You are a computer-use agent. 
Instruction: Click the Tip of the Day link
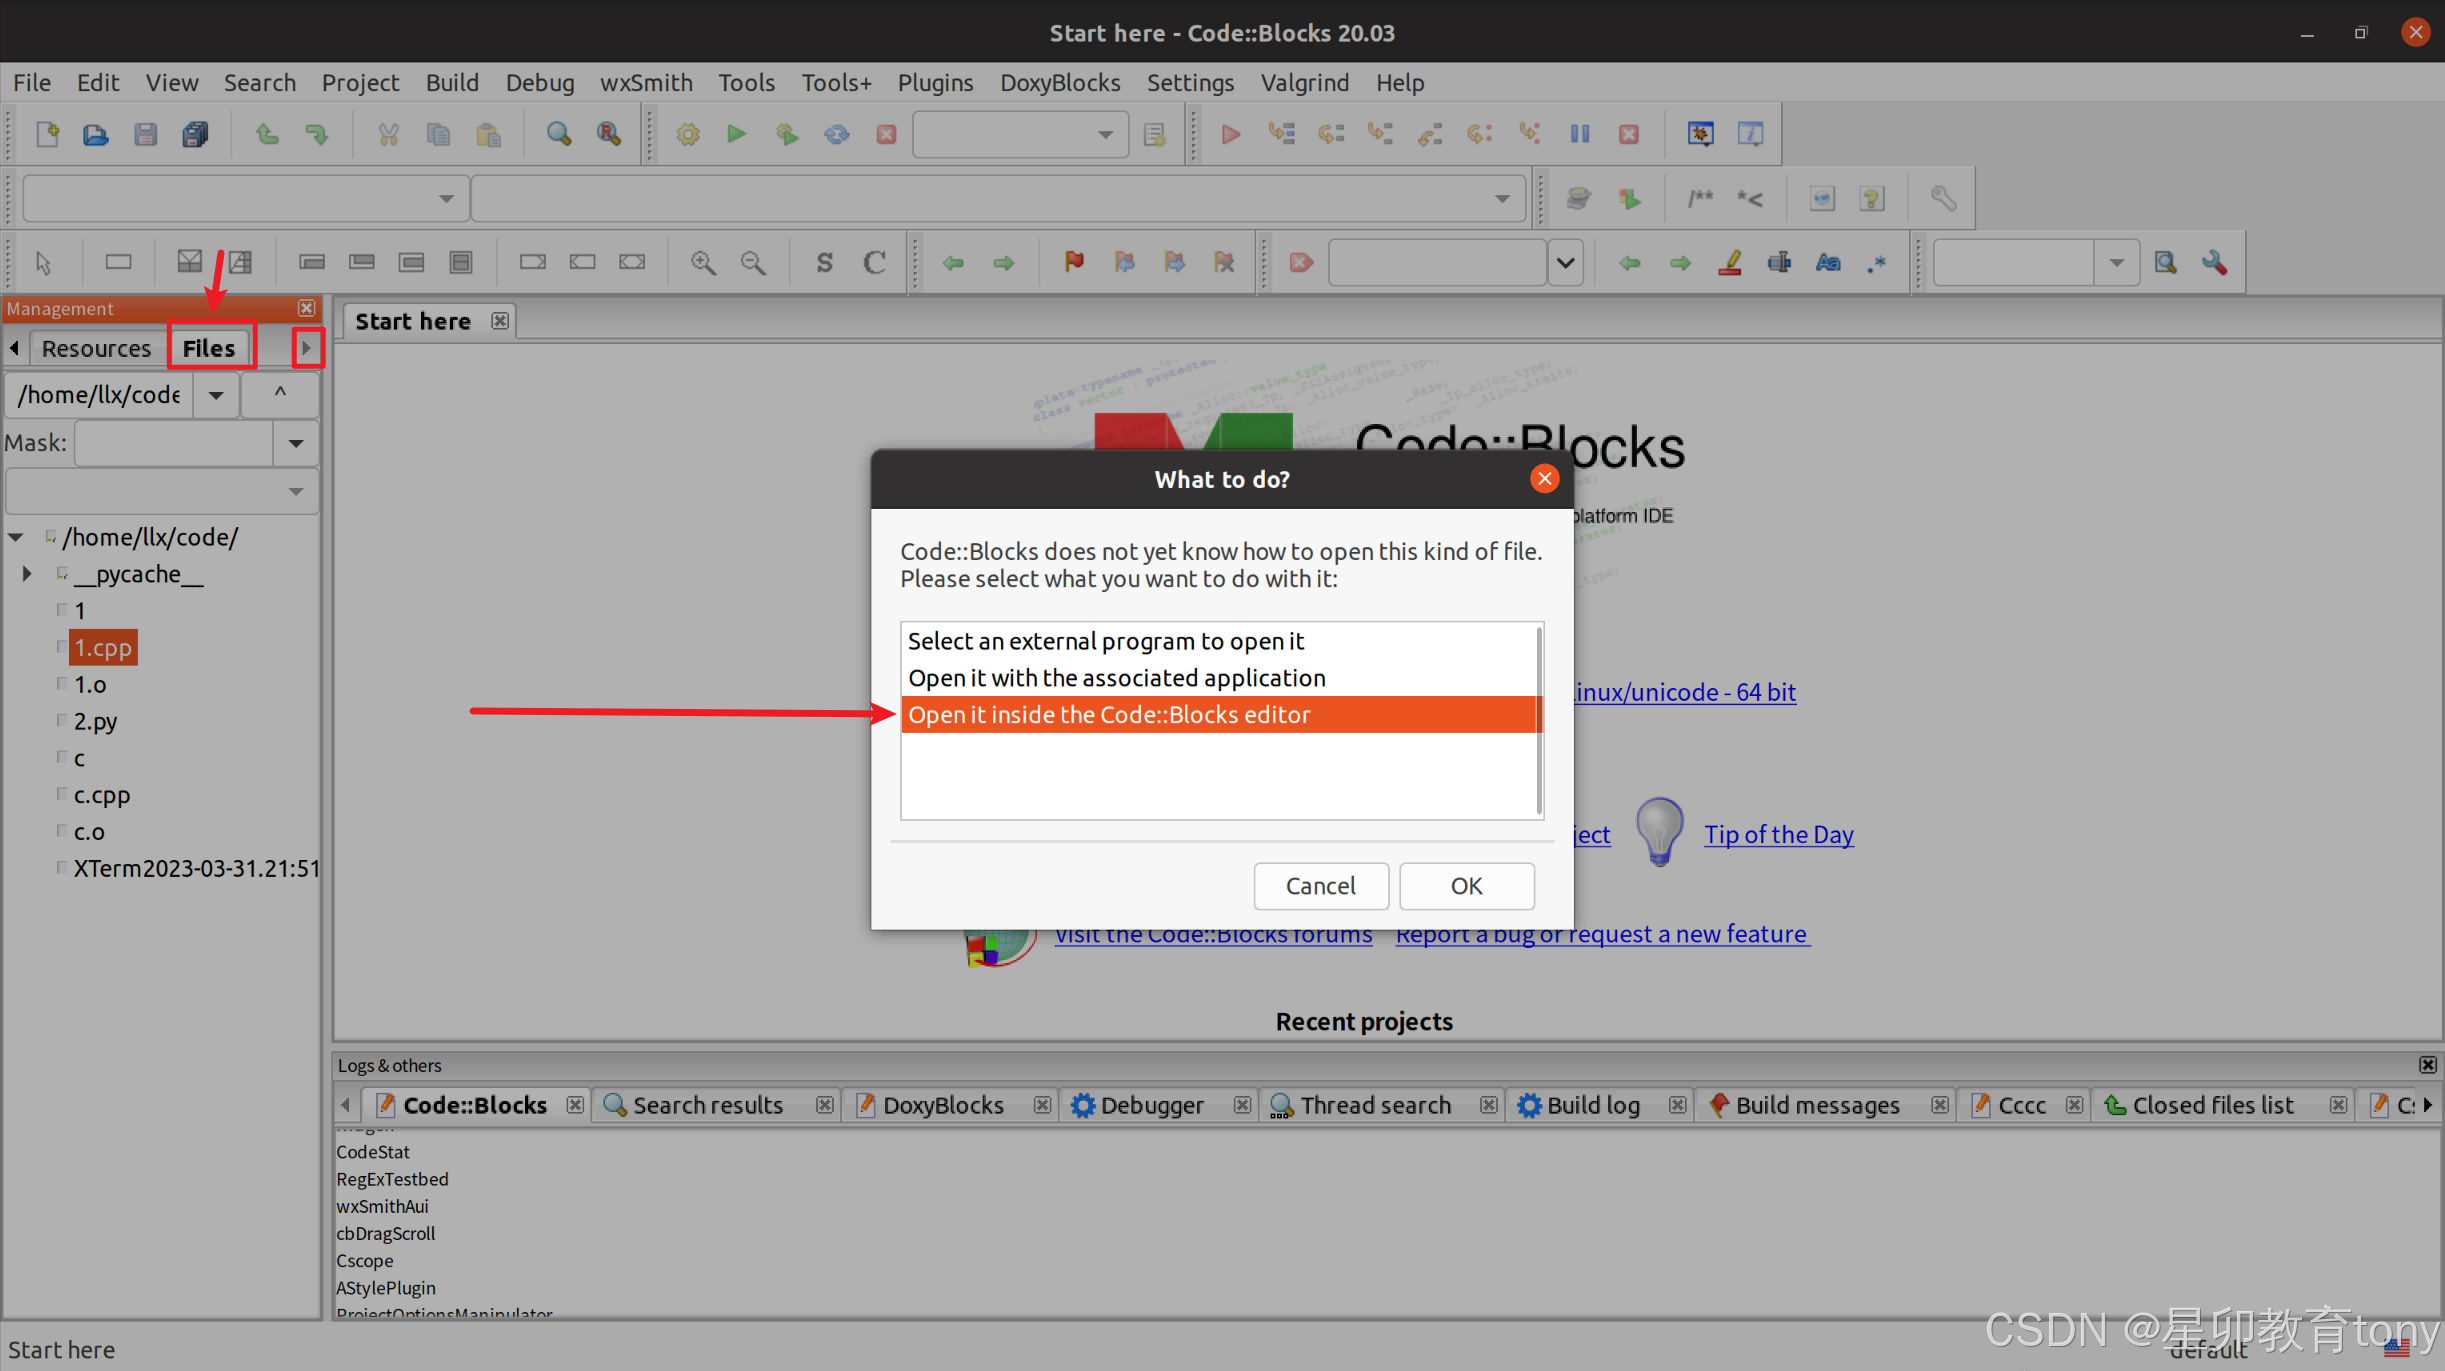tap(1779, 834)
